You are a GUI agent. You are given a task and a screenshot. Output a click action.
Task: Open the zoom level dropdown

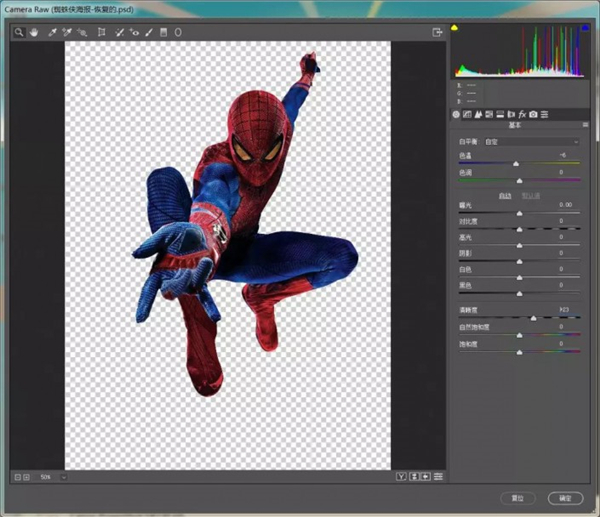pyautogui.click(x=62, y=477)
